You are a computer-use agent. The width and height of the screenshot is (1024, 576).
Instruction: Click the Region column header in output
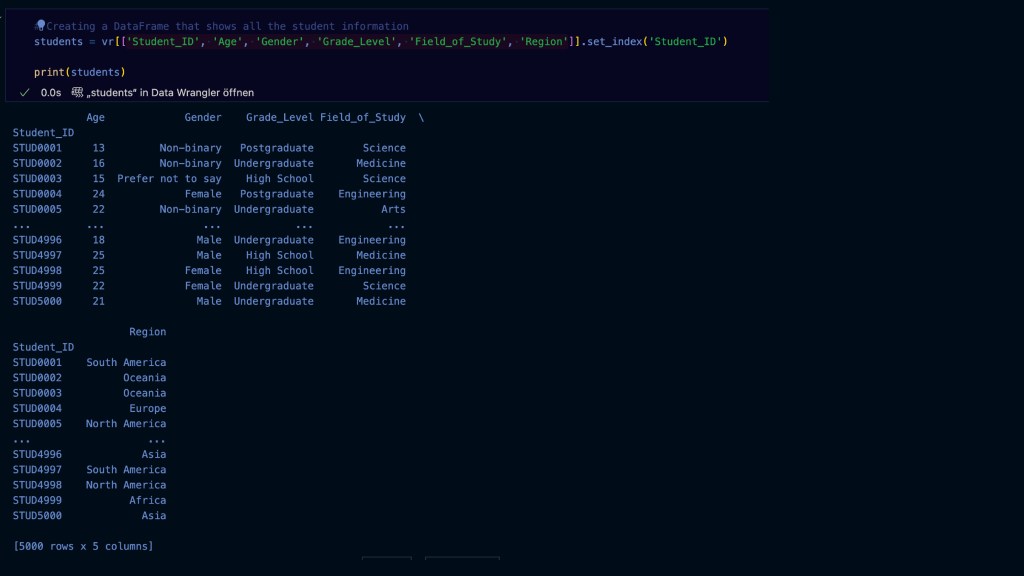(147, 332)
